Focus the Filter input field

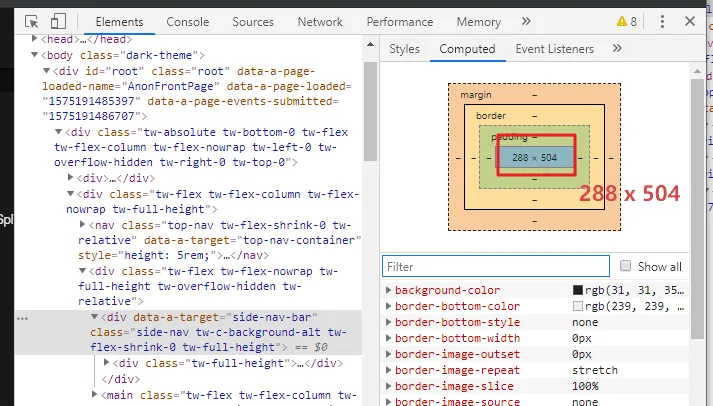point(496,267)
